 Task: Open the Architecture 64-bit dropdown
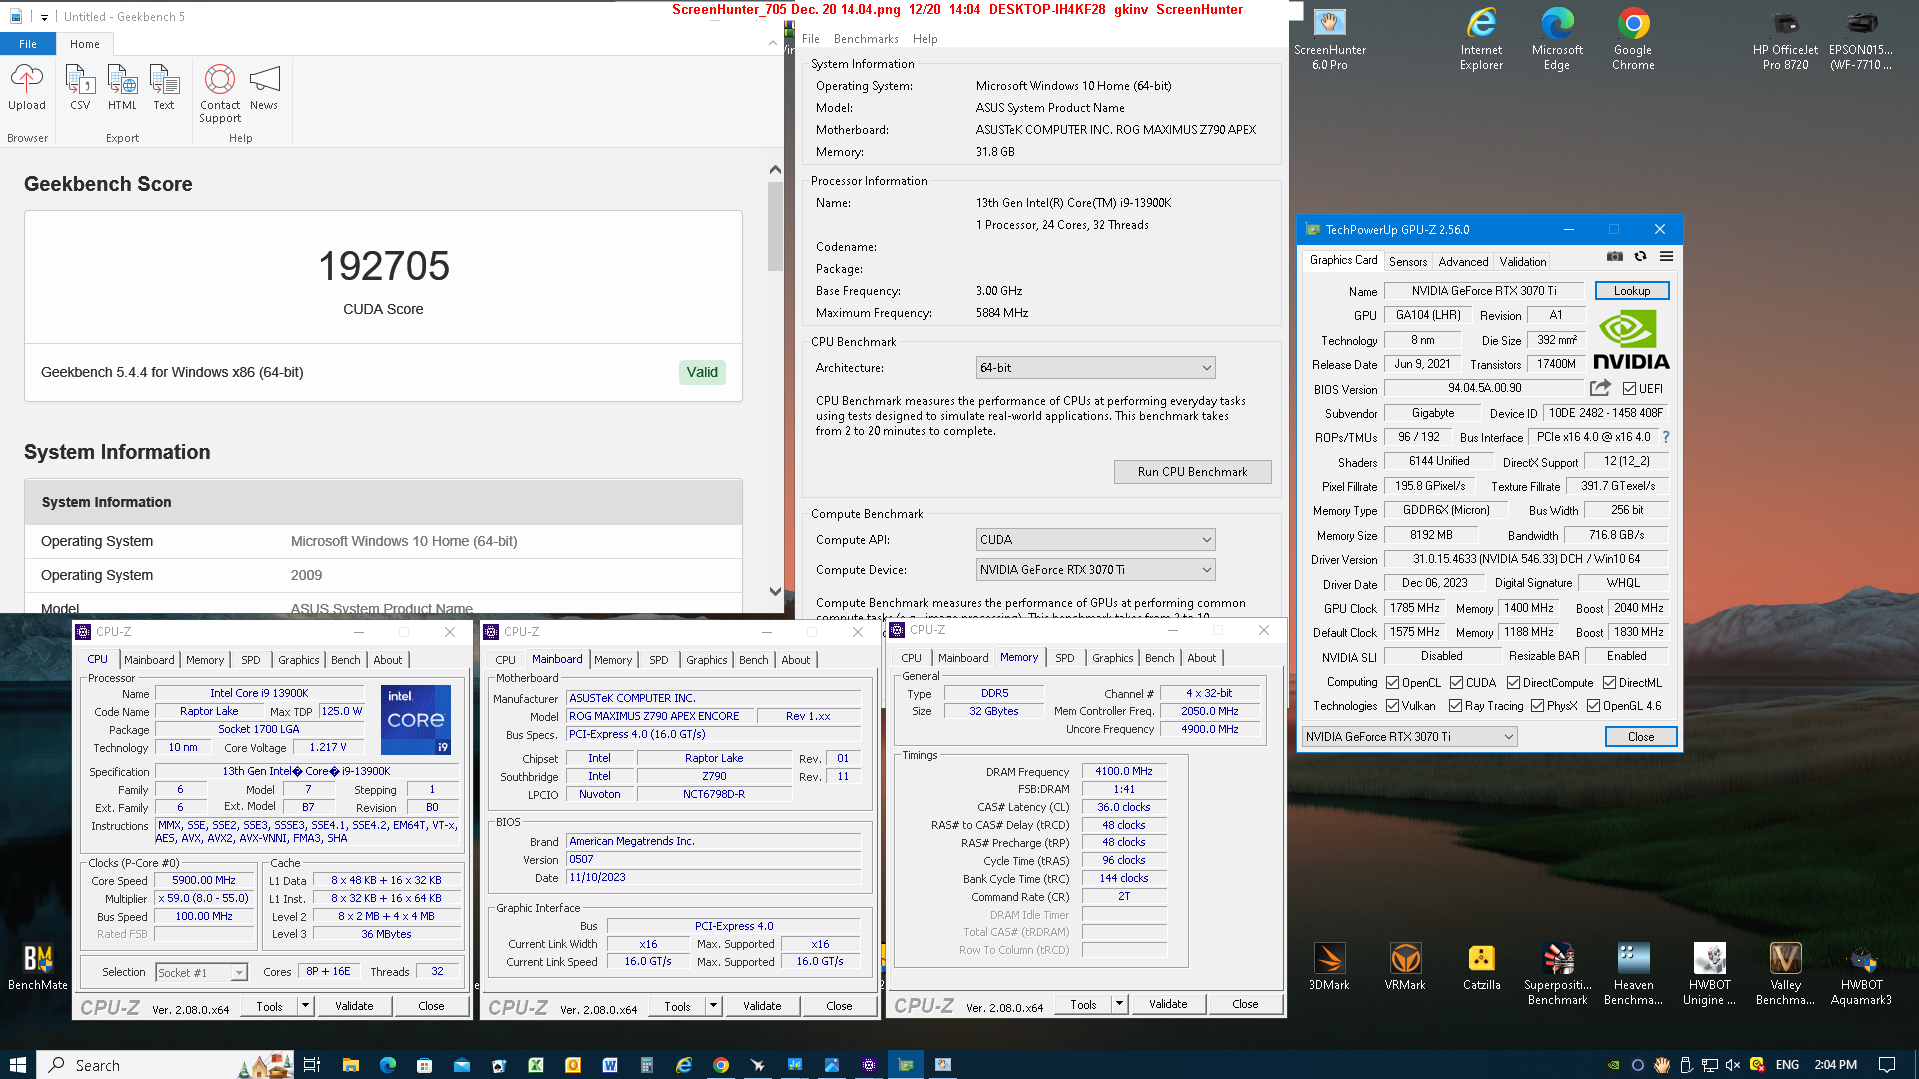(1095, 368)
